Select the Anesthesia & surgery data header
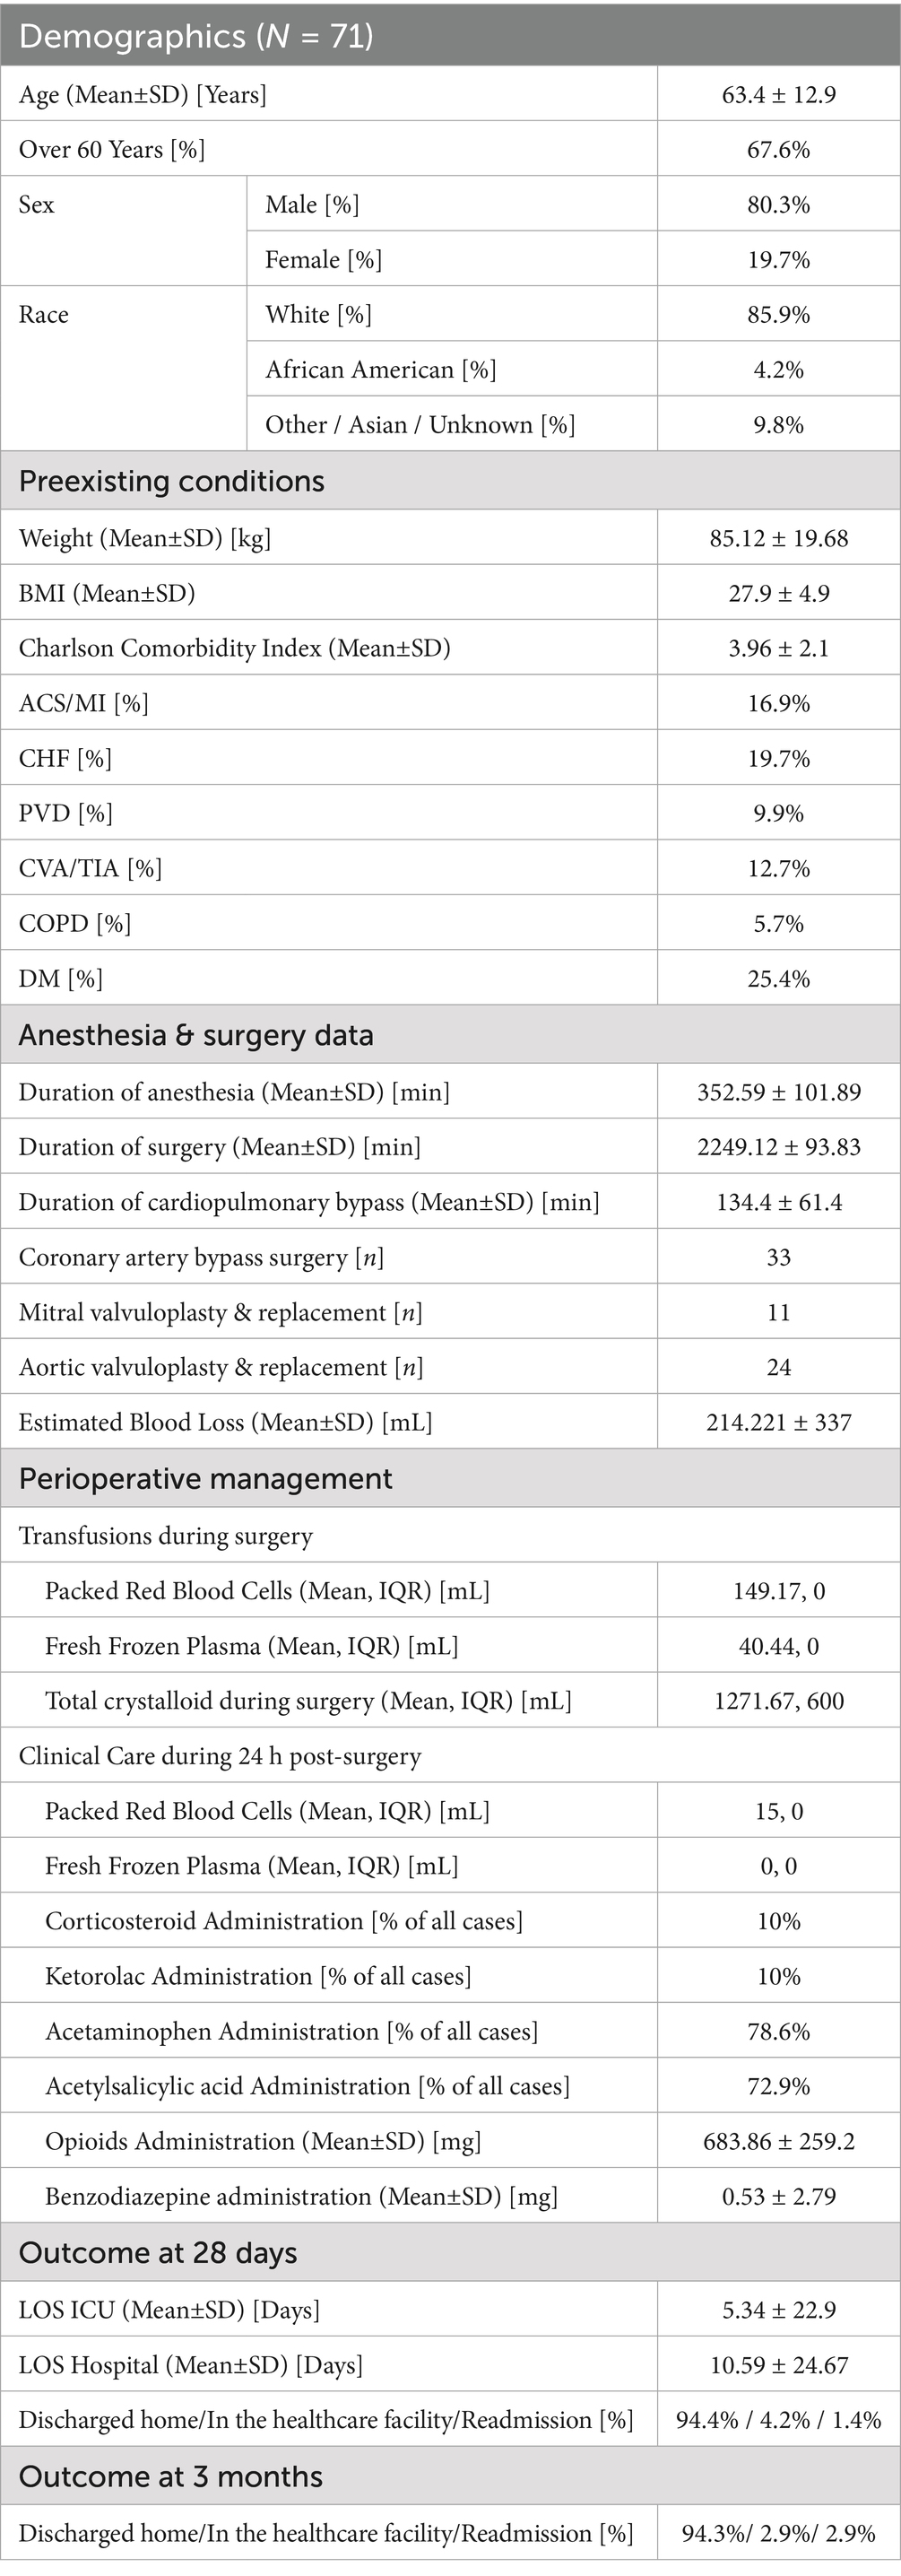The width and height of the screenshot is (901, 2576). click(x=196, y=1035)
